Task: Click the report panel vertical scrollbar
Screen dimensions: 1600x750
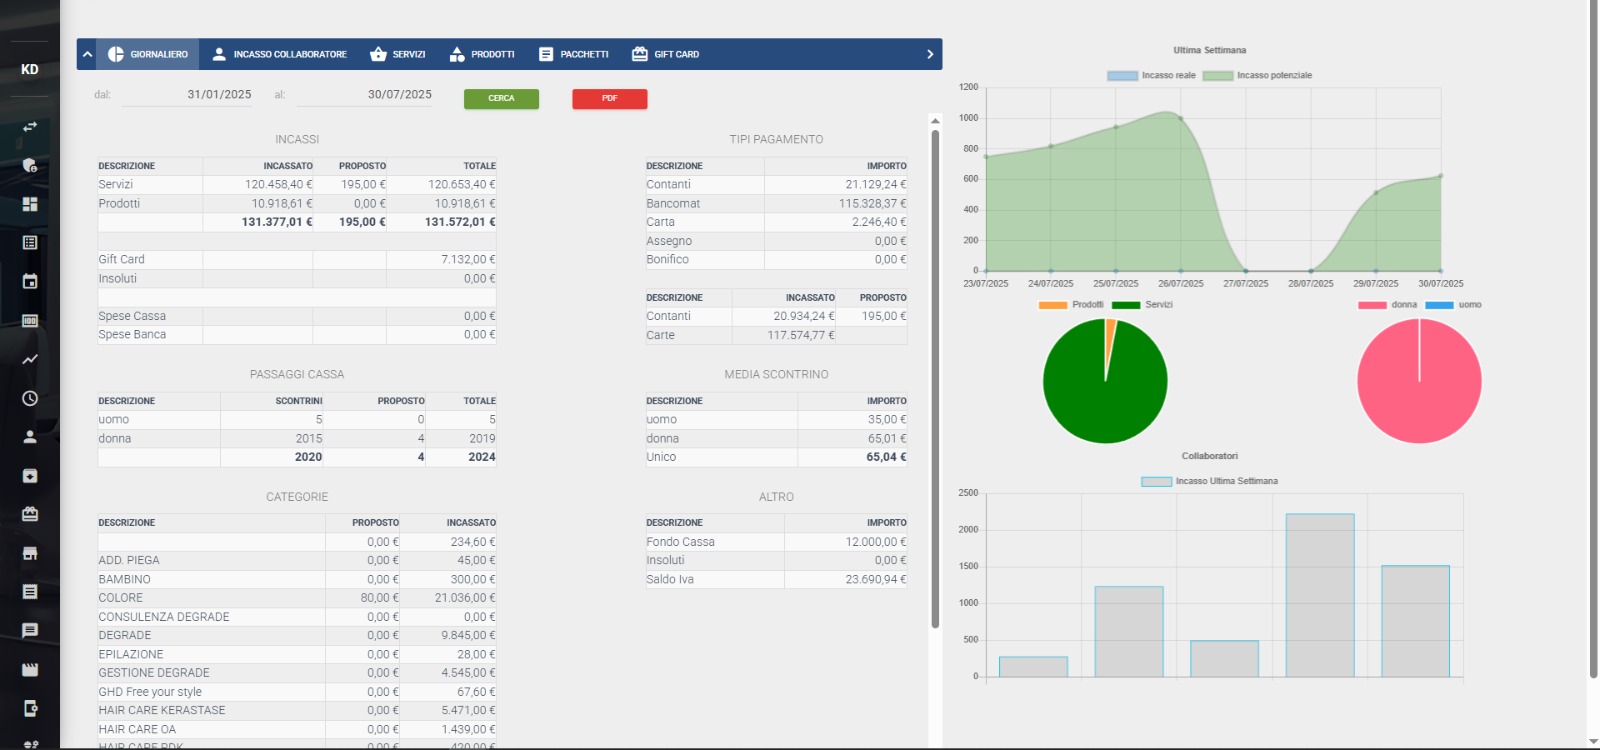Action: [x=935, y=378]
